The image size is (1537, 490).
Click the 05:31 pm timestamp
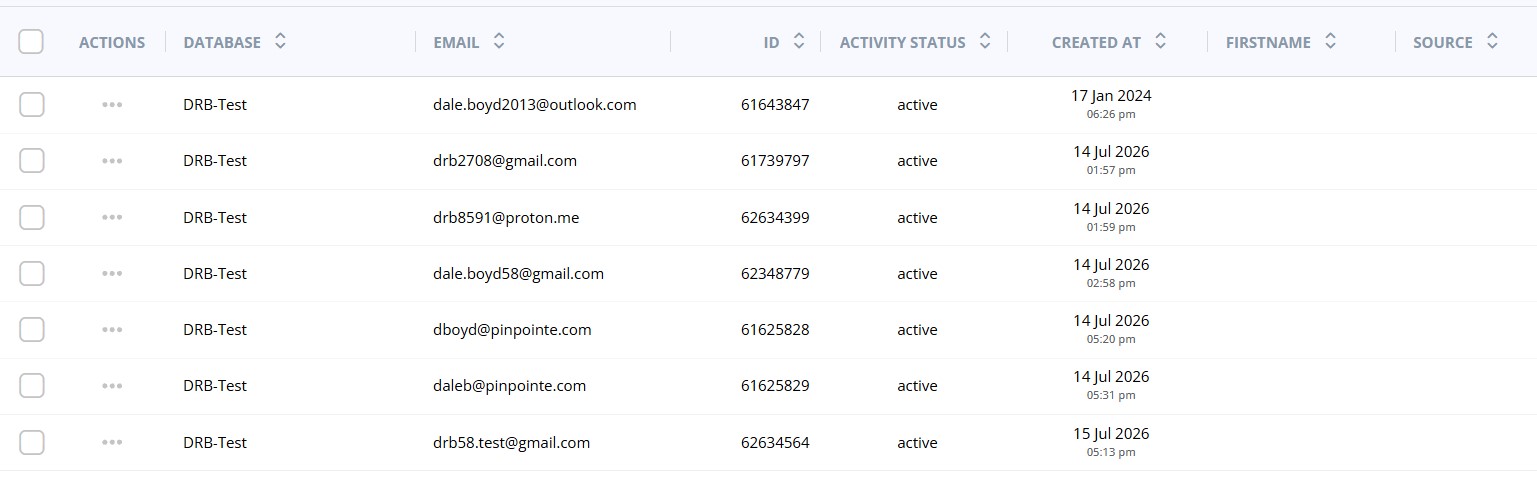1111,395
